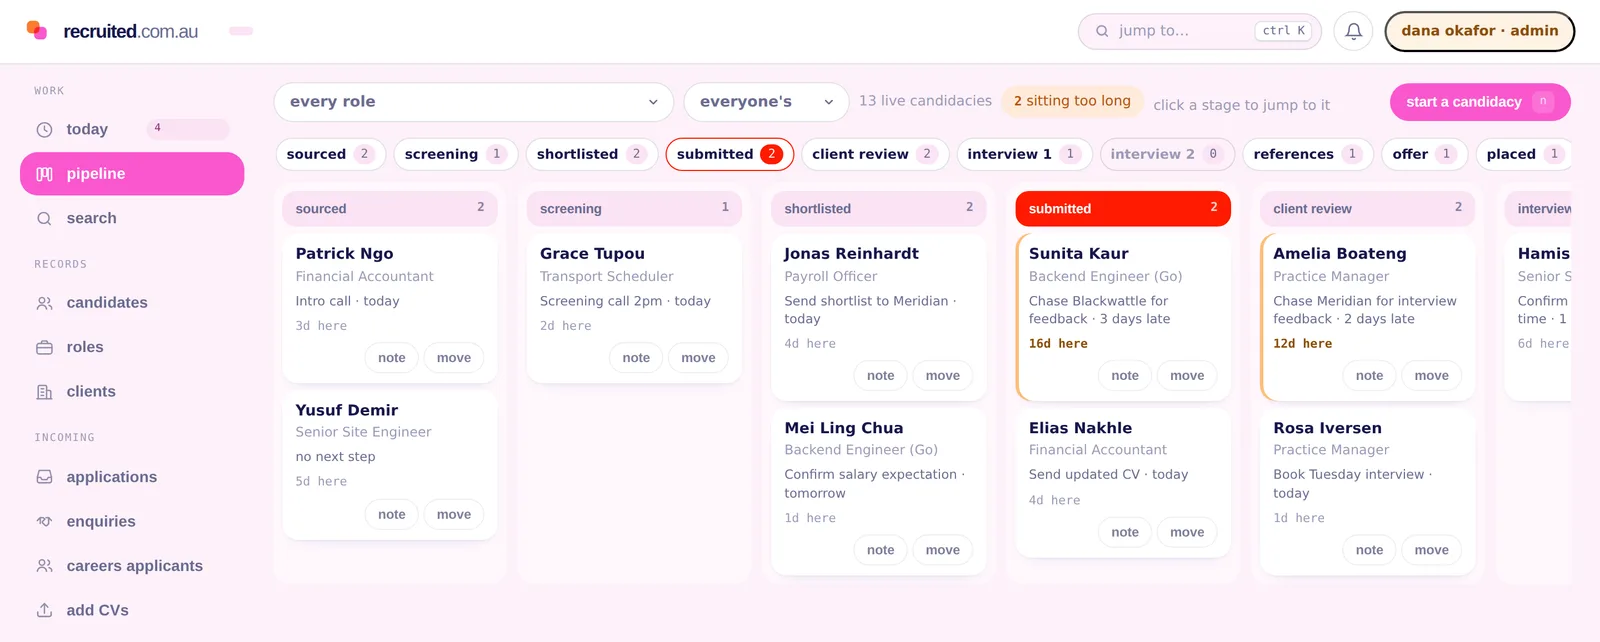Screen dimensions: 1600x642
Task: Open applications in the sidebar
Action: click(x=132, y=477)
